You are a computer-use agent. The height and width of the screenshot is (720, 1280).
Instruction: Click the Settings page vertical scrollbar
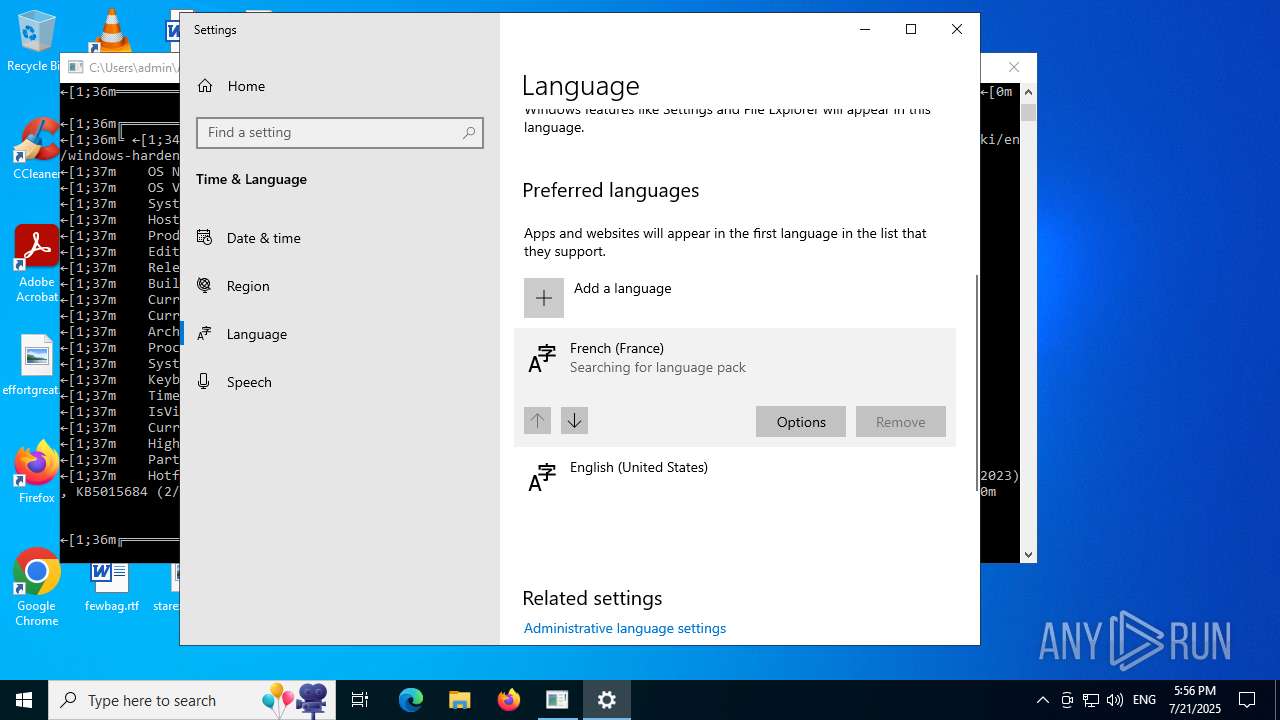tap(976, 384)
